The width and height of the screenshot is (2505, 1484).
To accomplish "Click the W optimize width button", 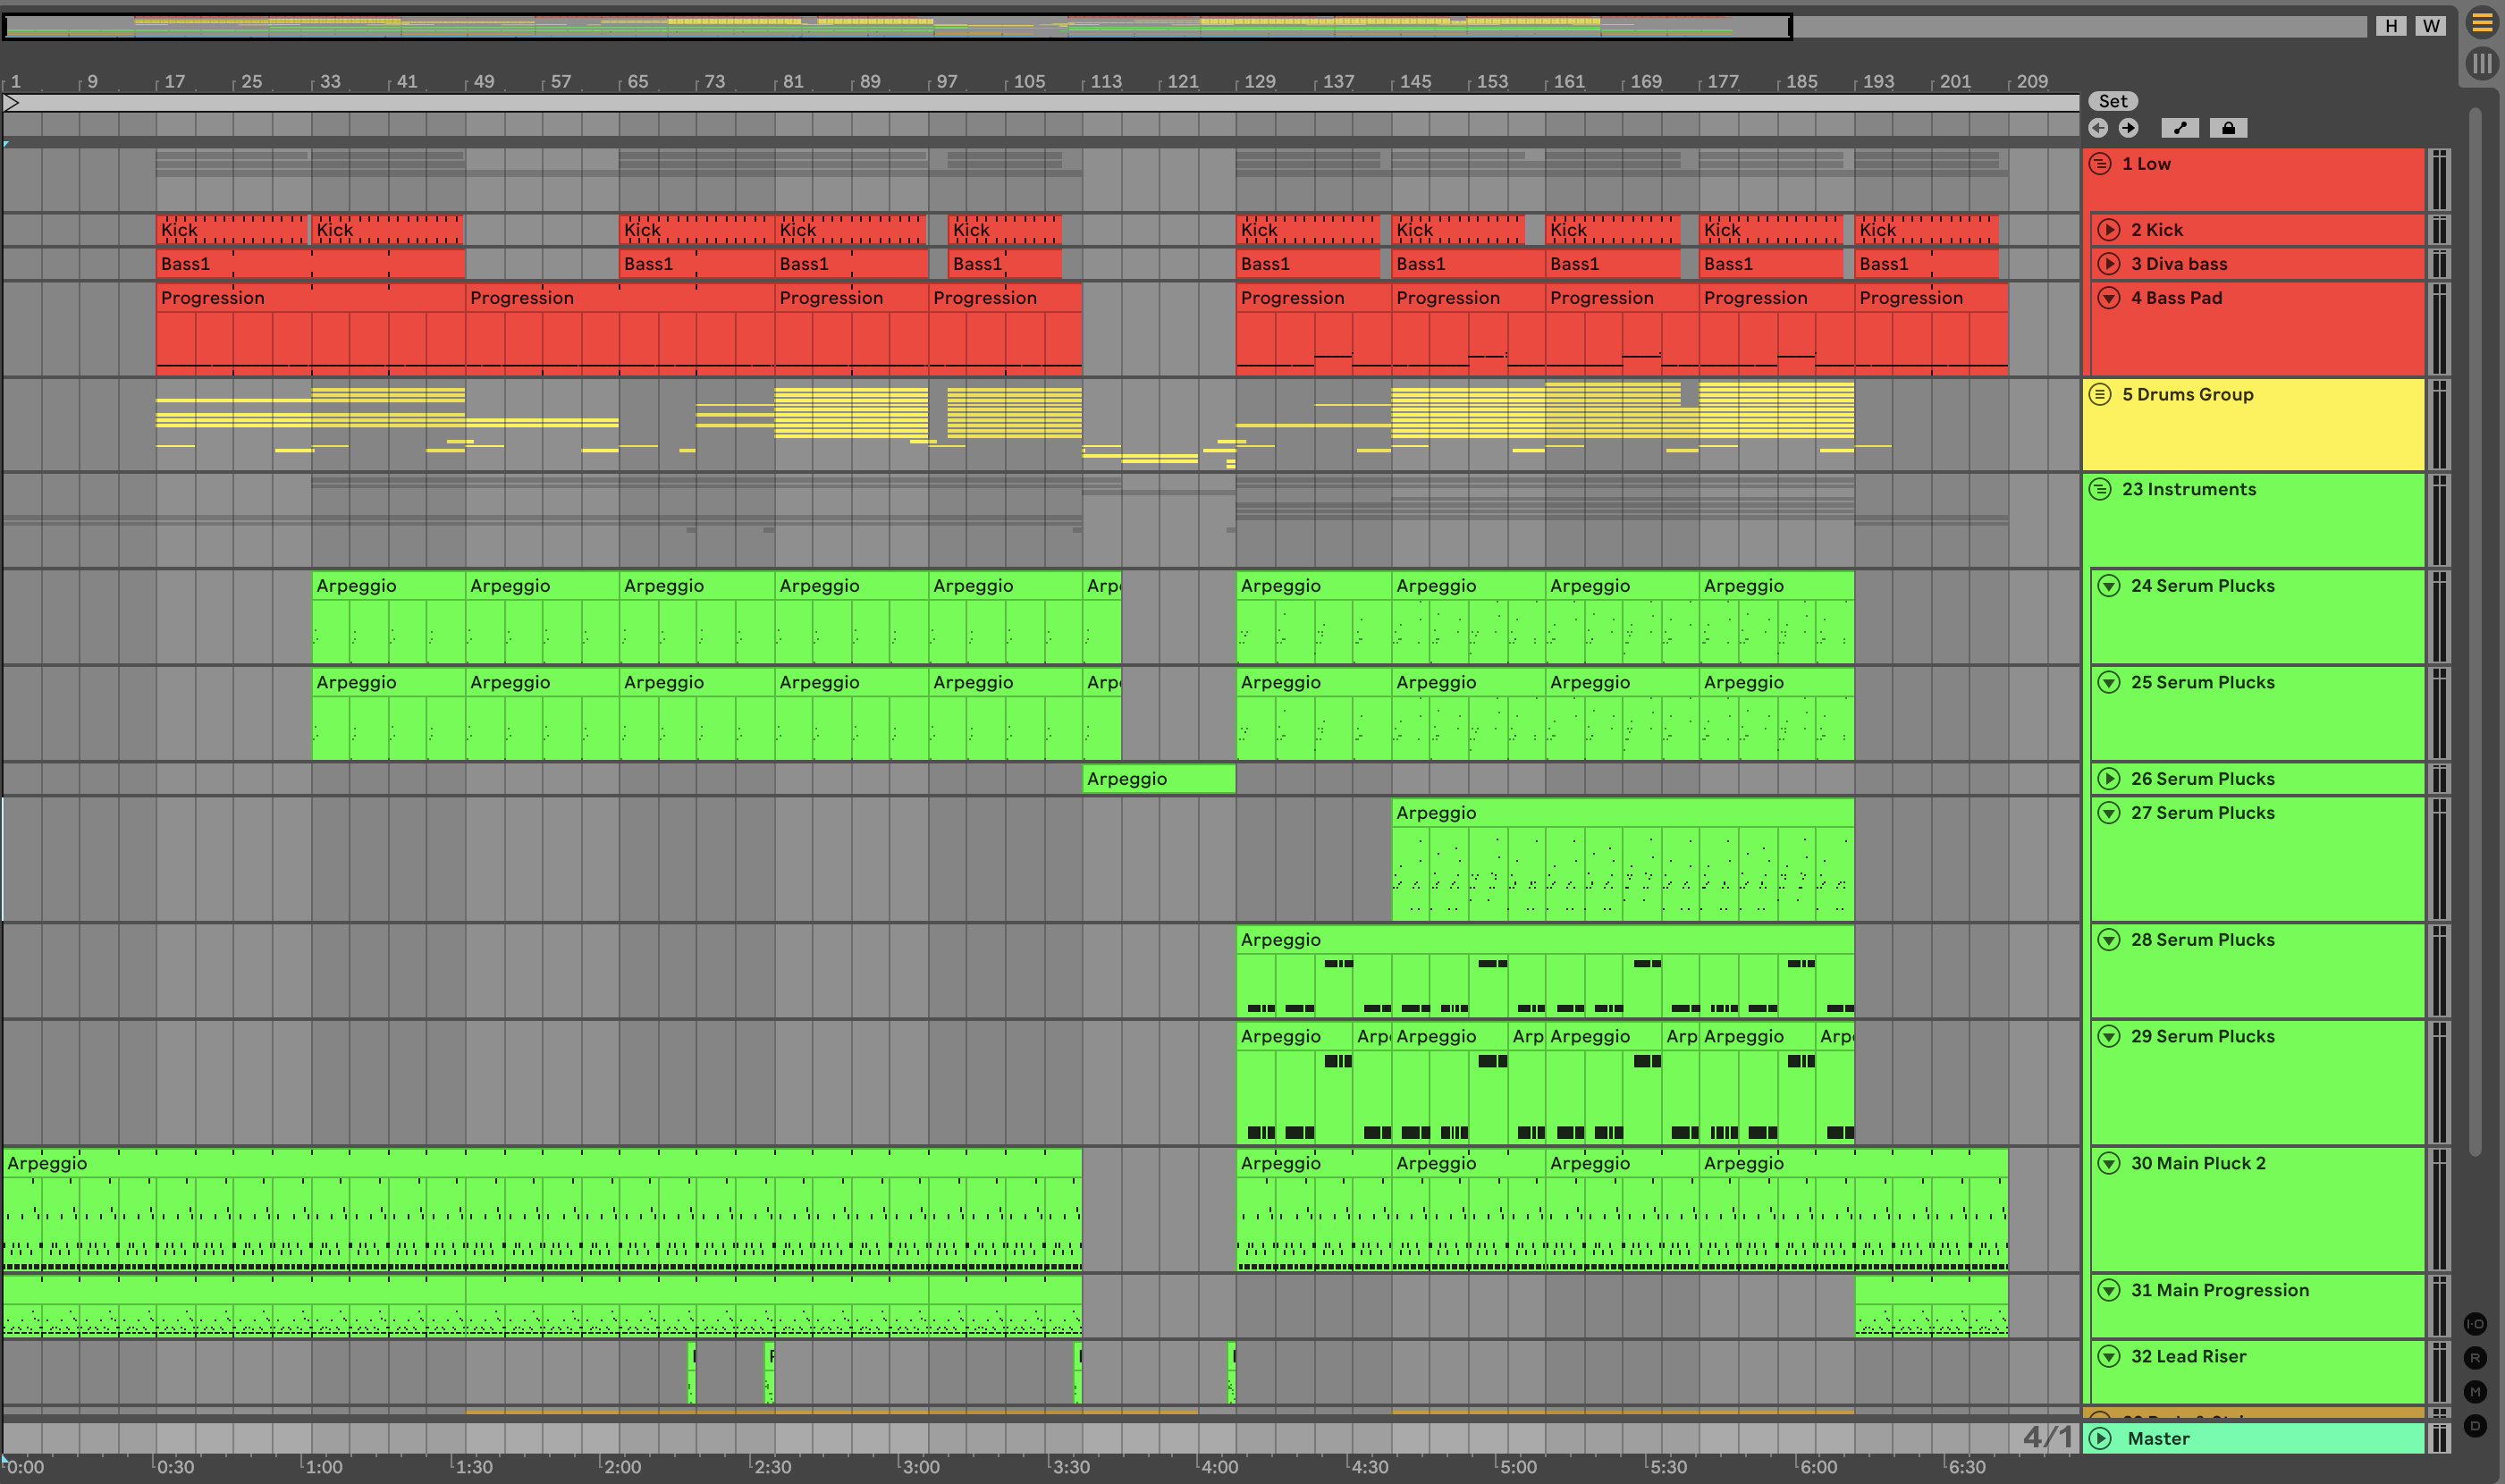I will 2431,26.
